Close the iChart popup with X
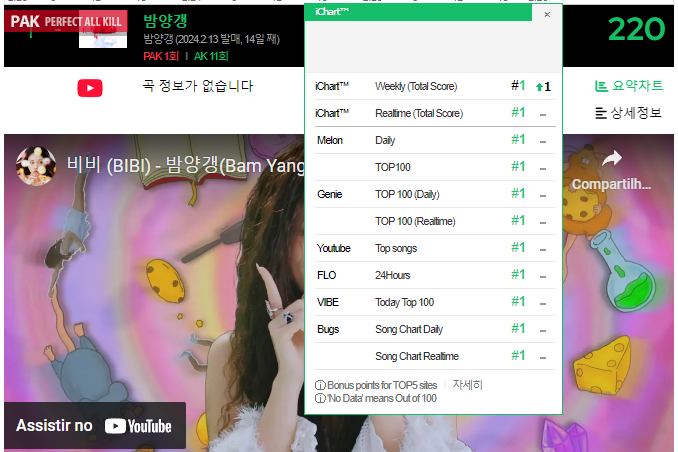 [547, 15]
